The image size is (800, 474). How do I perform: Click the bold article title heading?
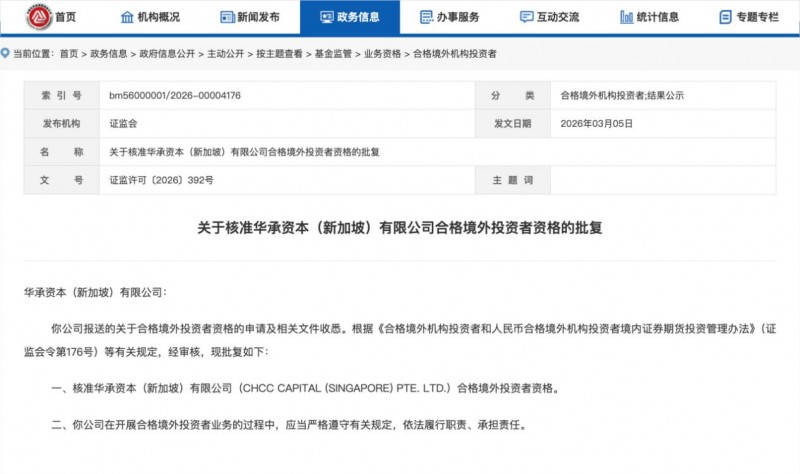pyautogui.click(x=400, y=228)
